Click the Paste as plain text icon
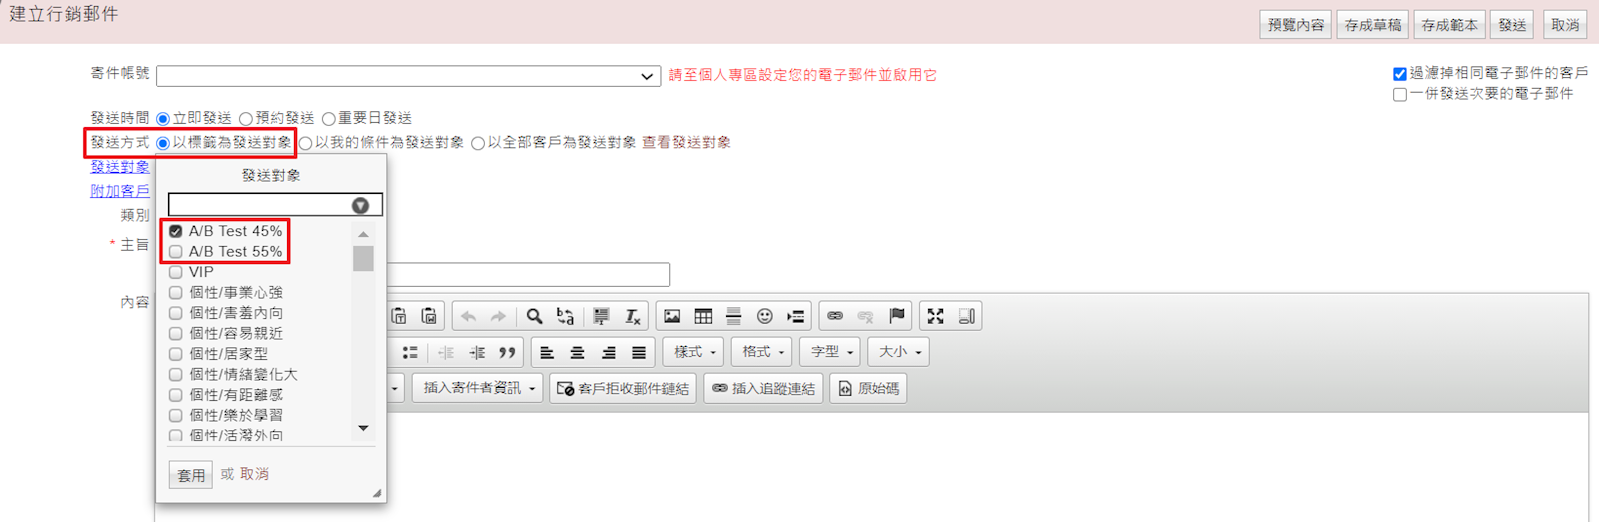The width and height of the screenshot is (1599, 522). click(399, 316)
